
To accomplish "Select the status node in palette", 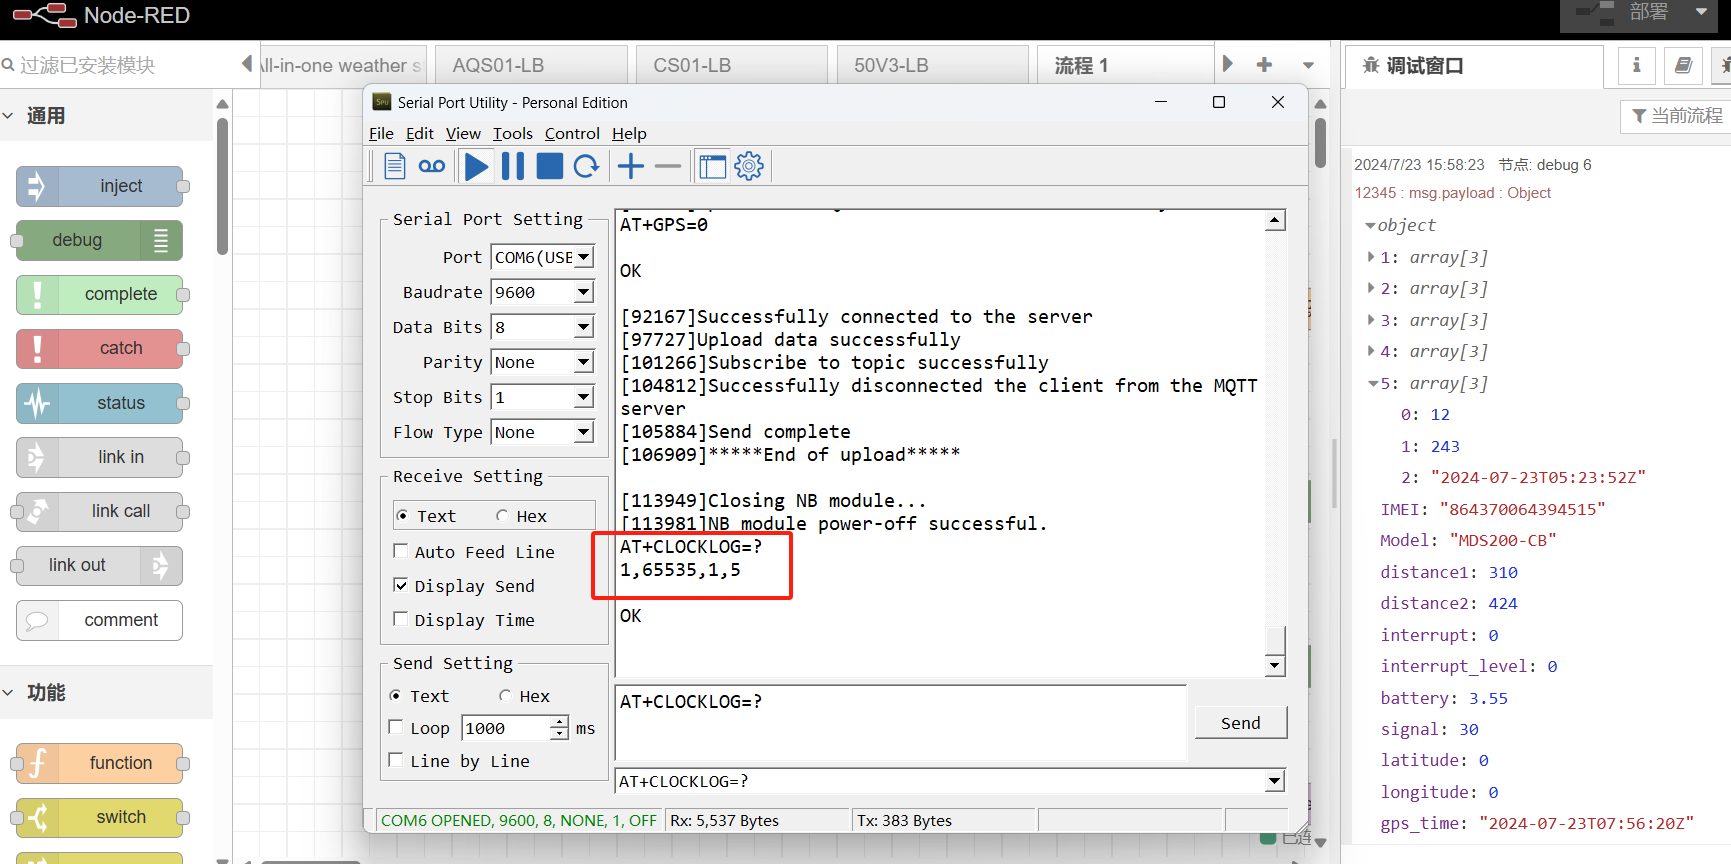I will coord(99,403).
